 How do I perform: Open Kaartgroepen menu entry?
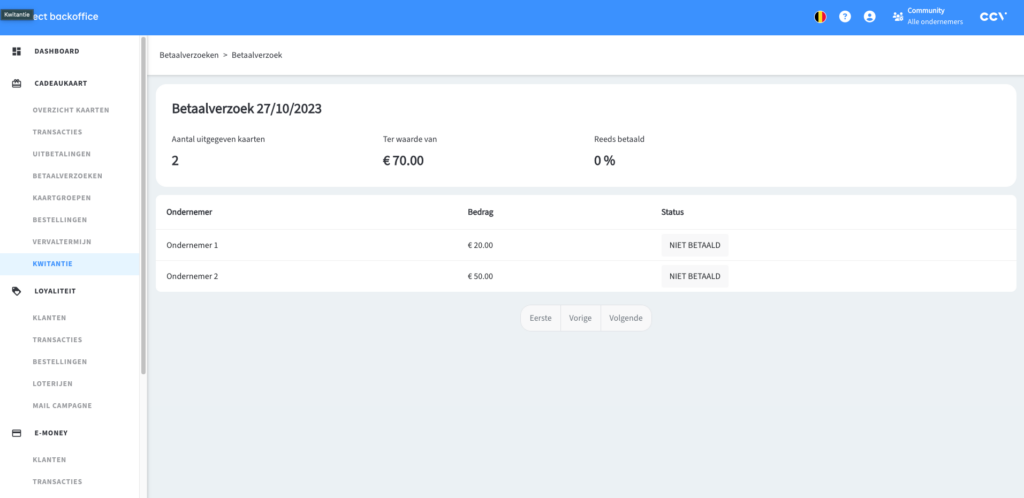coord(61,198)
